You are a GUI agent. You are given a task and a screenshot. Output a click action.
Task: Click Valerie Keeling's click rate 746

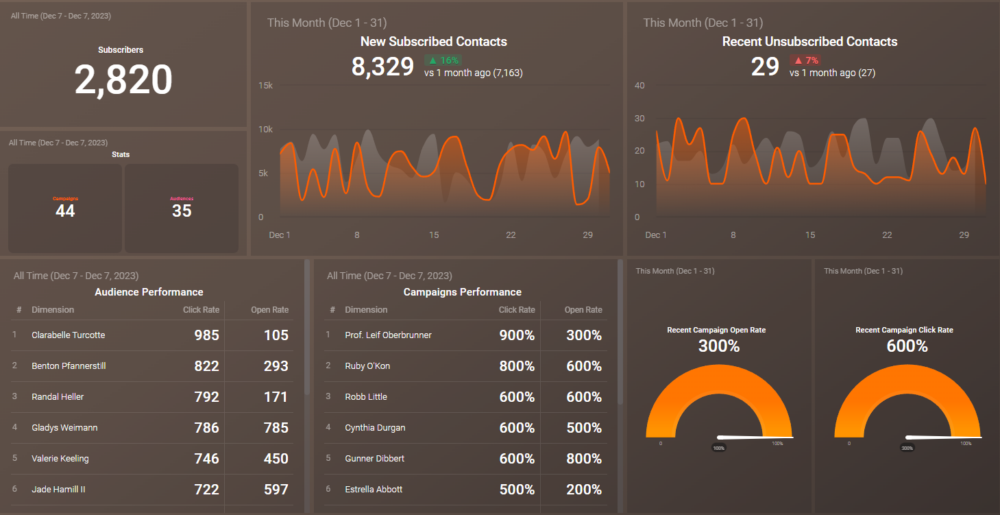pos(207,458)
